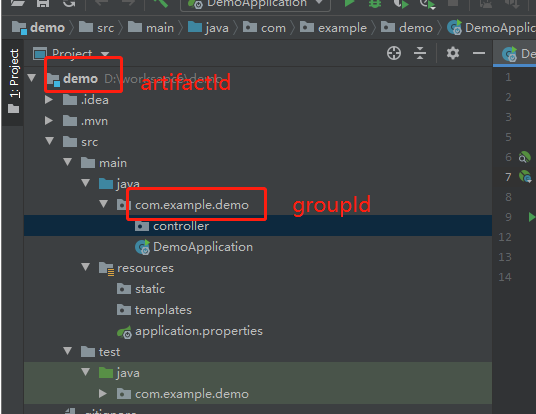Collapse com.example.demo package under main
This screenshot has width=536, height=414.
click(x=104, y=204)
